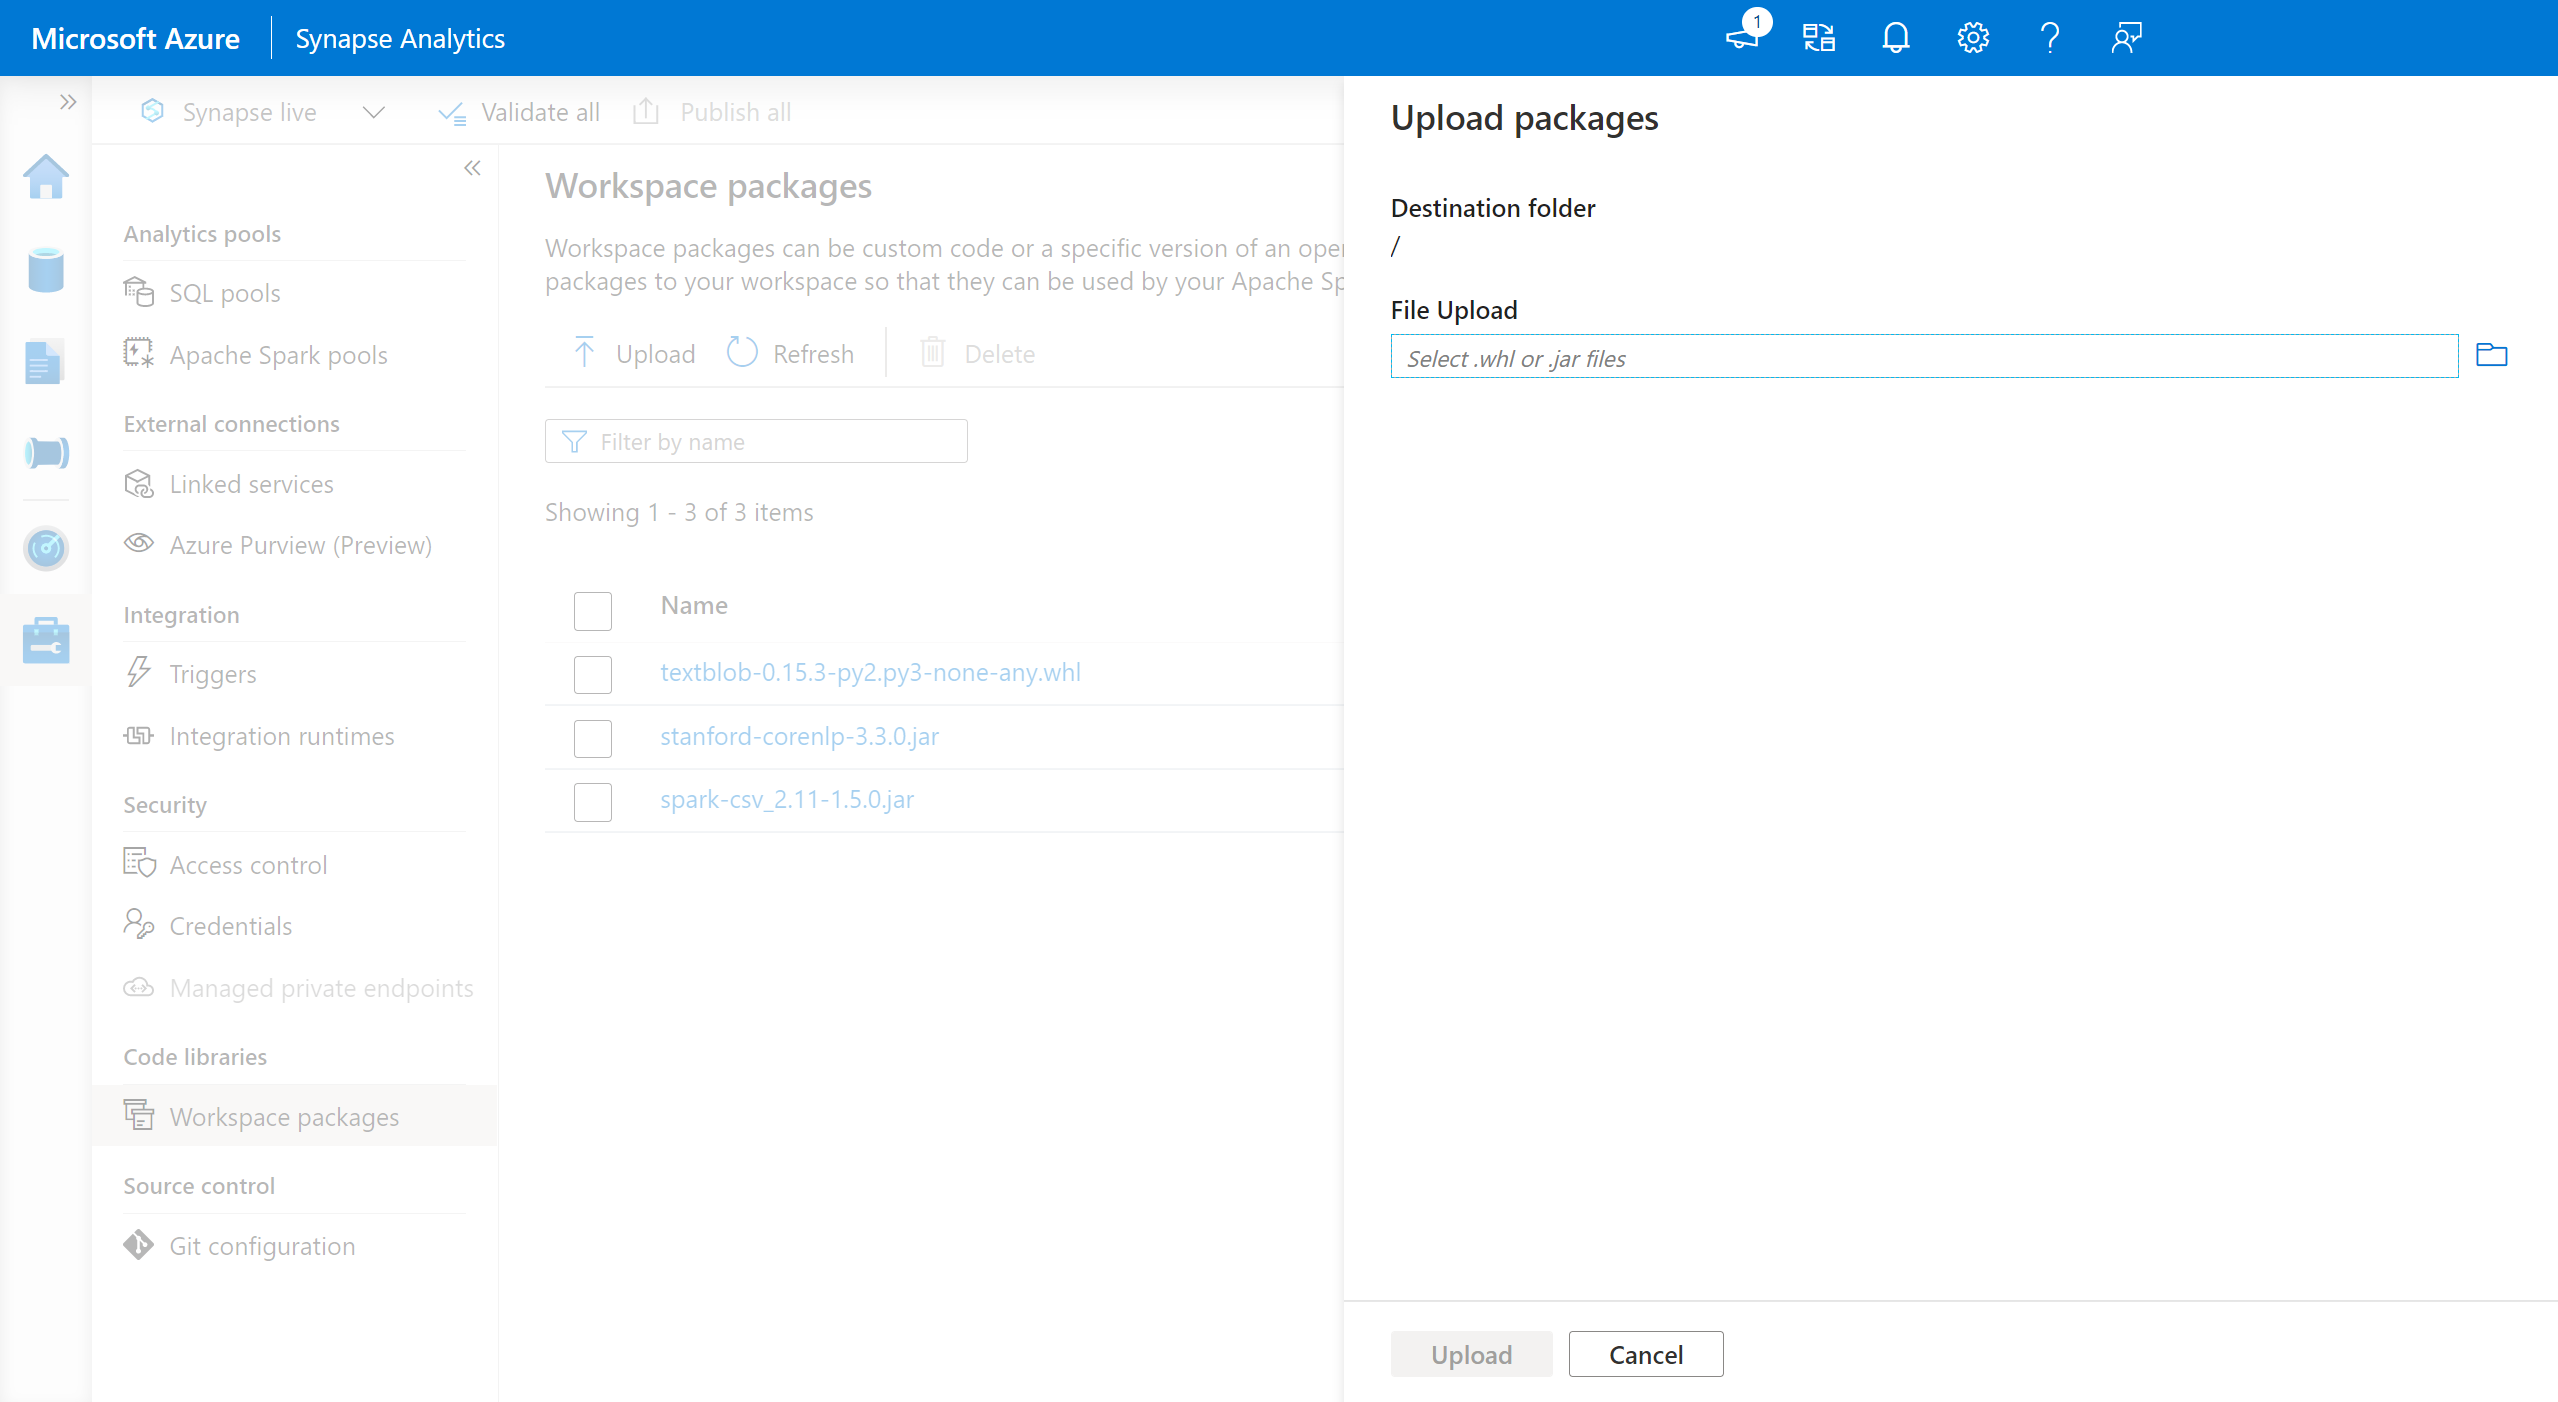The height and width of the screenshot is (1402, 2558).
Task: Open Apache Spark pools menu item
Action: (x=278, y=355)
